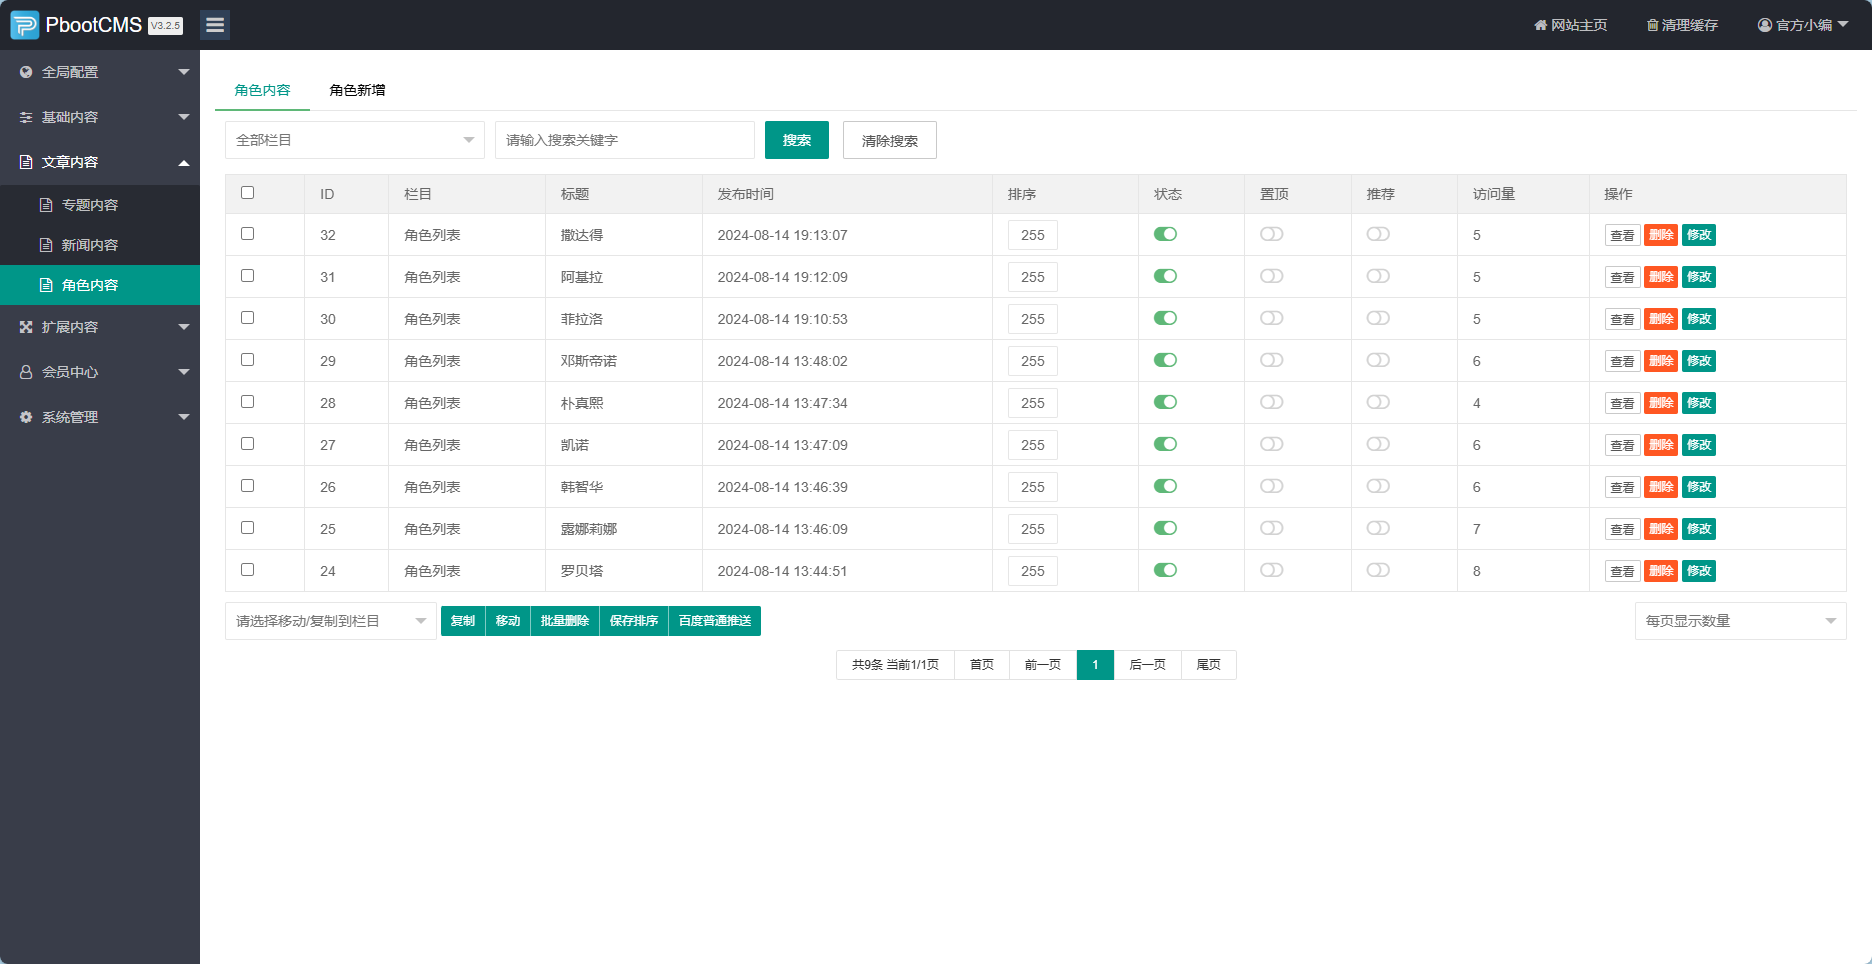Viewport: 1872px width, 964px height.
Task: Expand the 扩展内容 sidebar menu arrow
Action: [184, 327]
